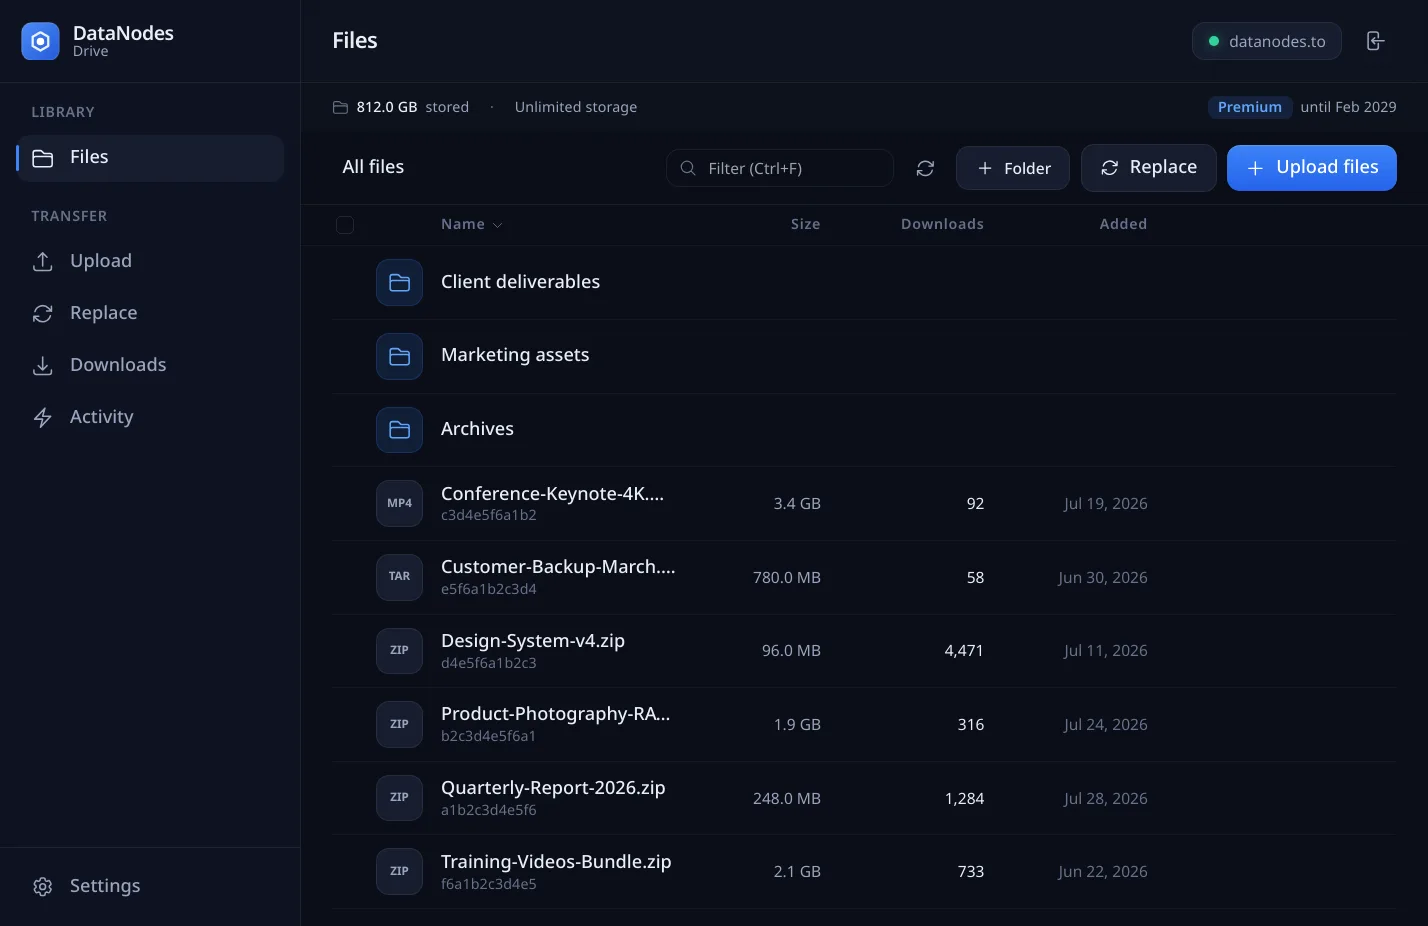Viewport: 1428px width, 926px height.
Task: Click the sign-out icon in header
Action: pos(1375,41)
